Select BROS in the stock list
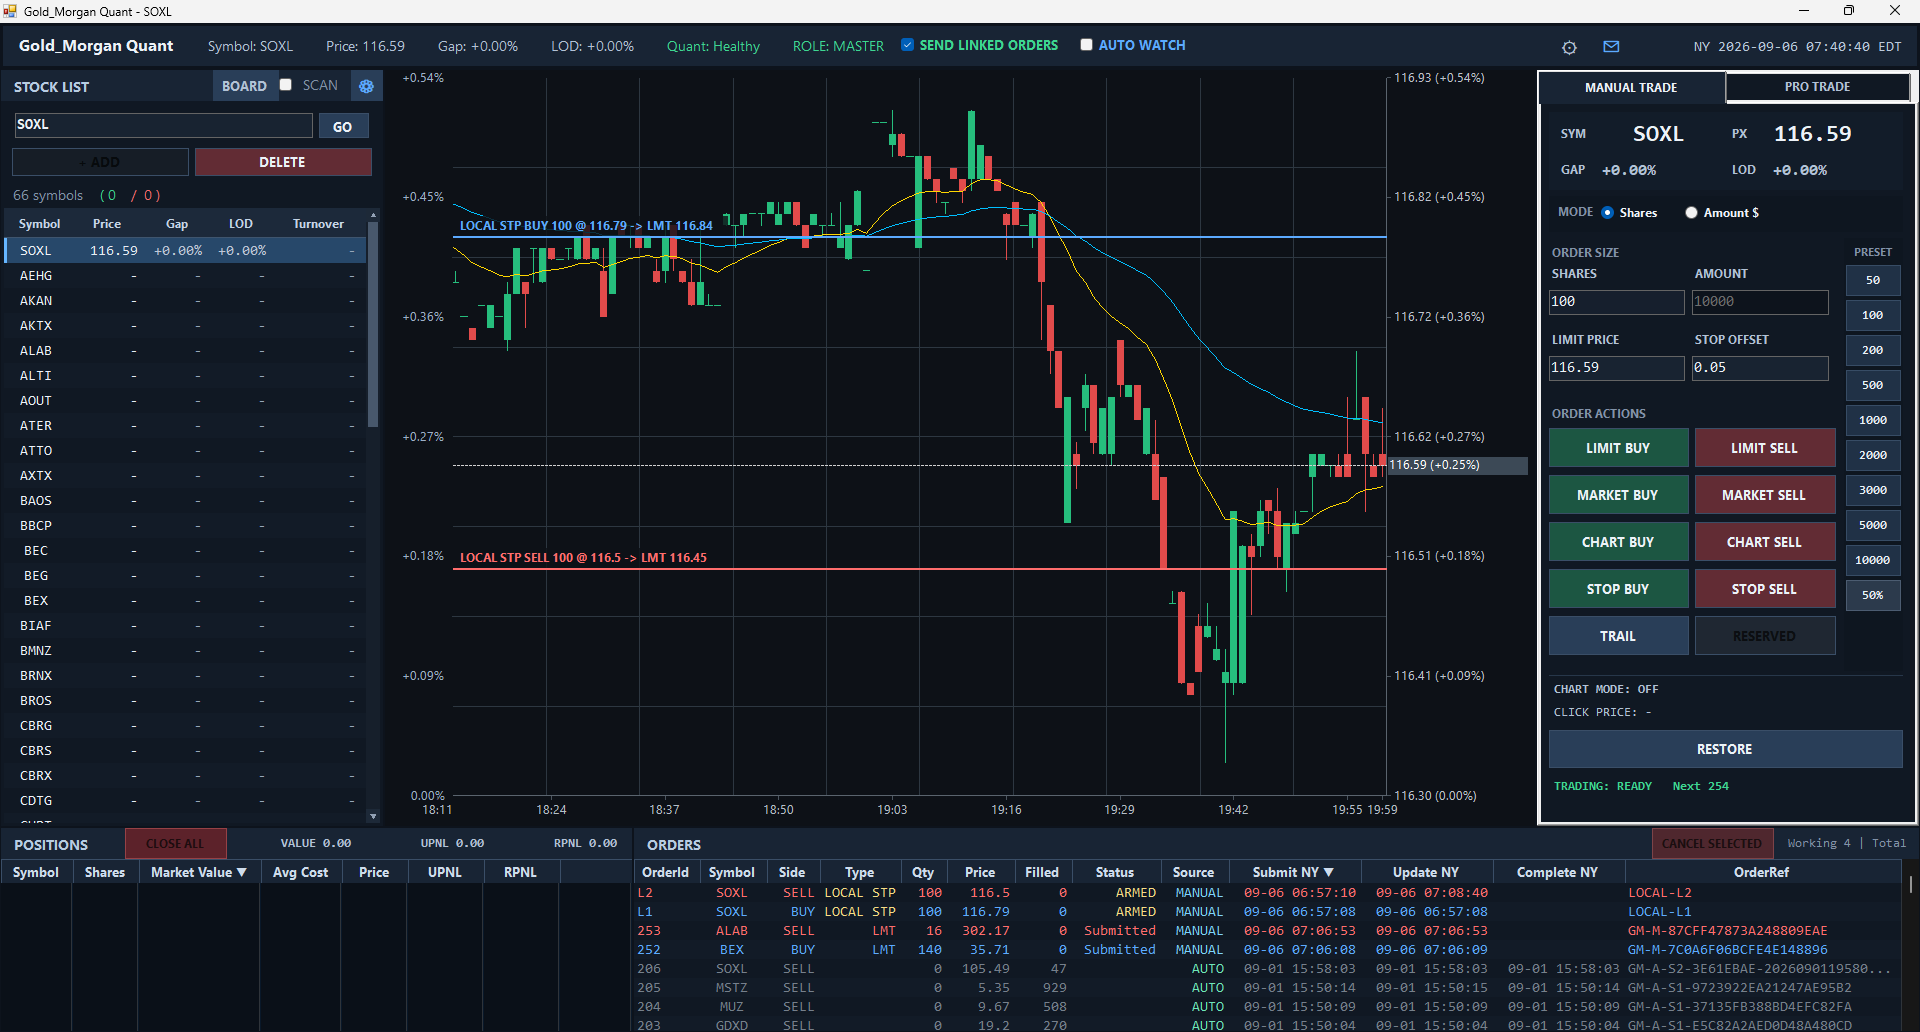Screen dimensions: 1920x1032 pos(185,701)
